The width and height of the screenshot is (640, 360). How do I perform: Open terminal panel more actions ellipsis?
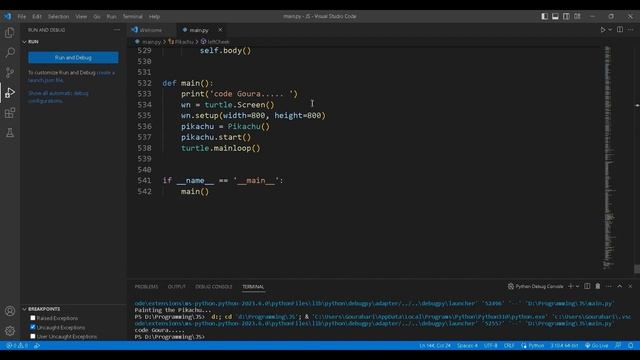coord(609,287)
